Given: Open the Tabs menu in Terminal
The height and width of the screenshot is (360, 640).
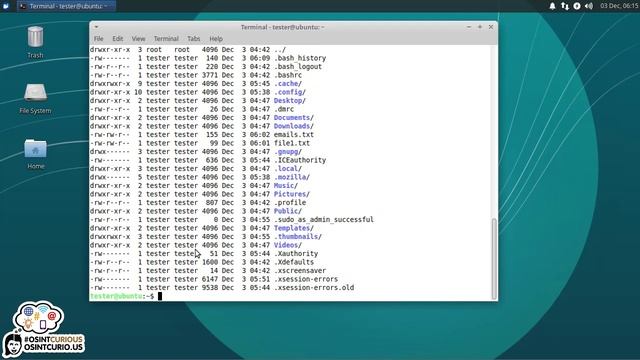Looking at the screenshot, I should 193,39.
